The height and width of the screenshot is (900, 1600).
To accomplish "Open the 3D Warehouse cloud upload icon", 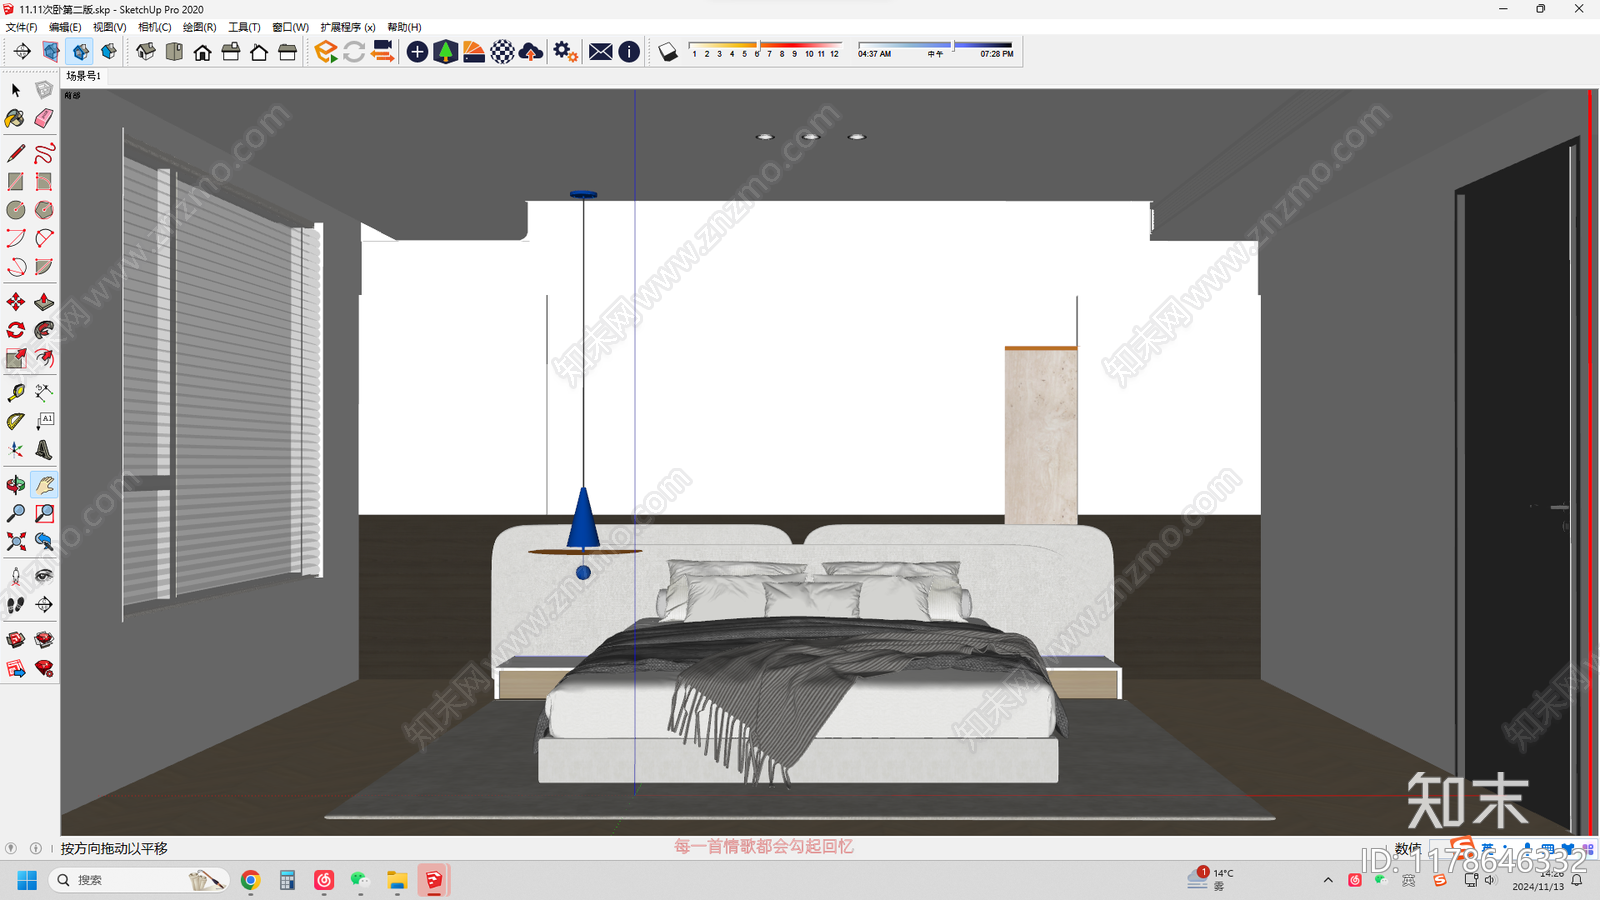I will [x=531, y=52].
